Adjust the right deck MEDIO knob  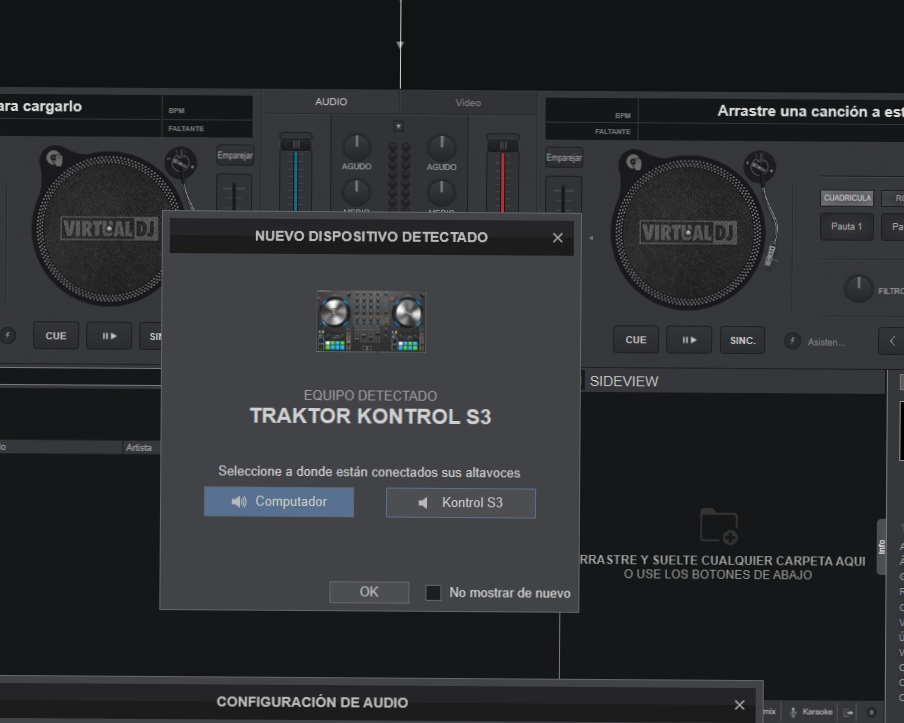tap(442, 193)
